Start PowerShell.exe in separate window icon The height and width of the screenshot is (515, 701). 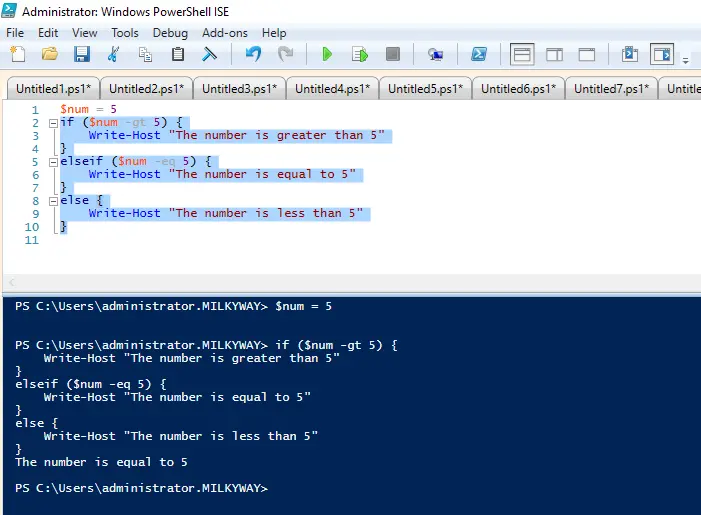point(479,55)
